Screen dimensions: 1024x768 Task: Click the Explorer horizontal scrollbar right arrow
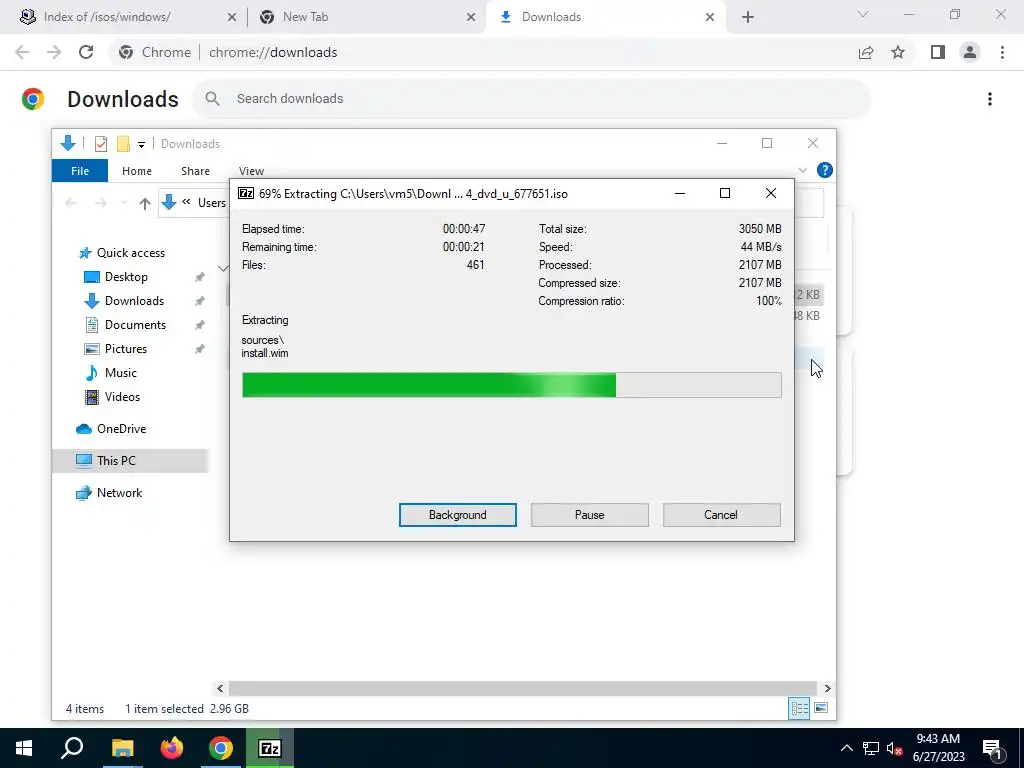[827, 688]
